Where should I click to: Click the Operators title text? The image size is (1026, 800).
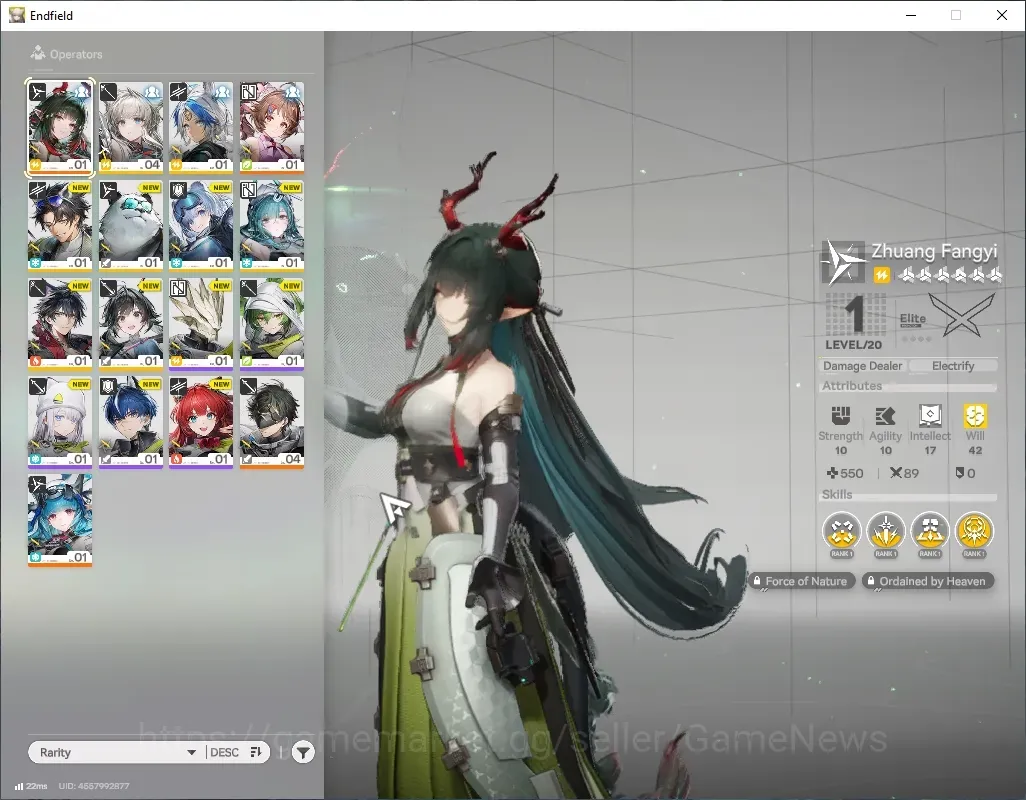76,54
